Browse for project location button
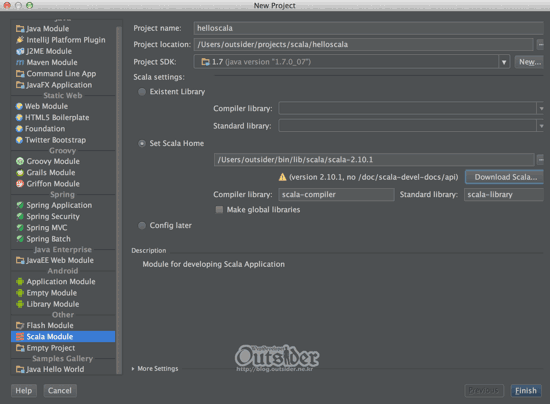Viewport: 550px width, 404px height. click(x=541, y=45)
